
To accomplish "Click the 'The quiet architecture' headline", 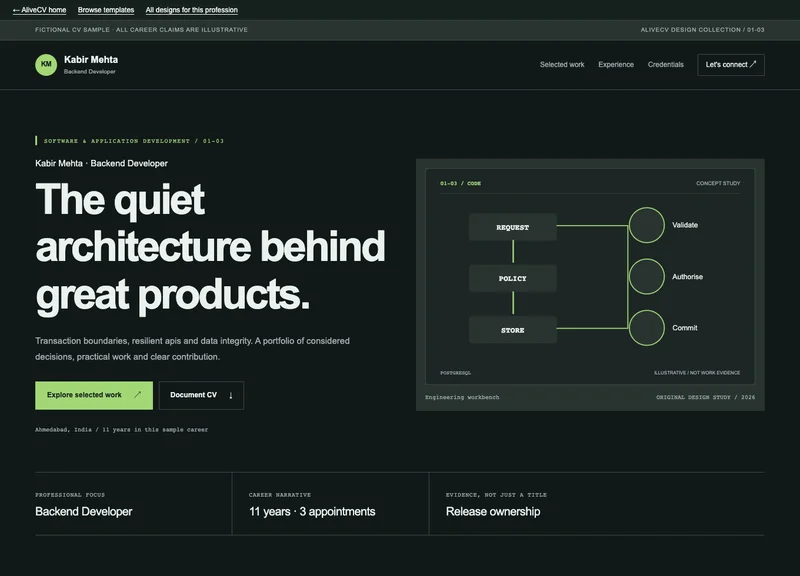I will [210, 248].
